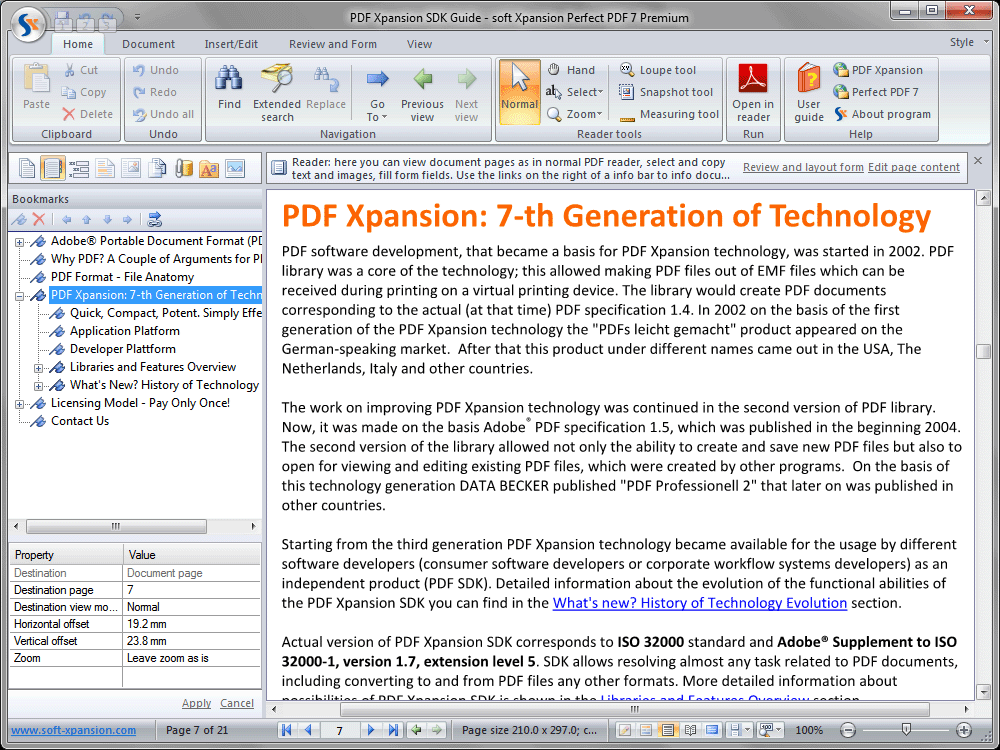Enable the two-page book view in status bar
The width and height of the screenshot is (1000, 750).
coord(690,730)
